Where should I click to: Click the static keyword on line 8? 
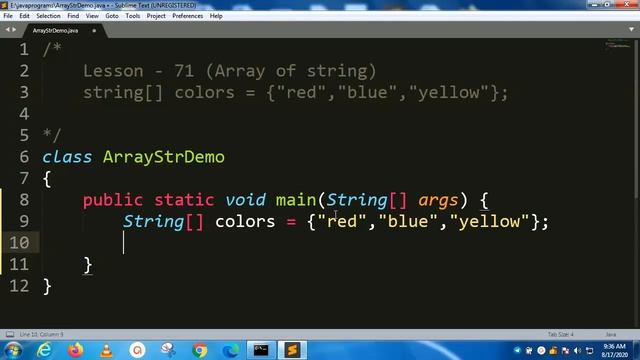coord(184,200)
